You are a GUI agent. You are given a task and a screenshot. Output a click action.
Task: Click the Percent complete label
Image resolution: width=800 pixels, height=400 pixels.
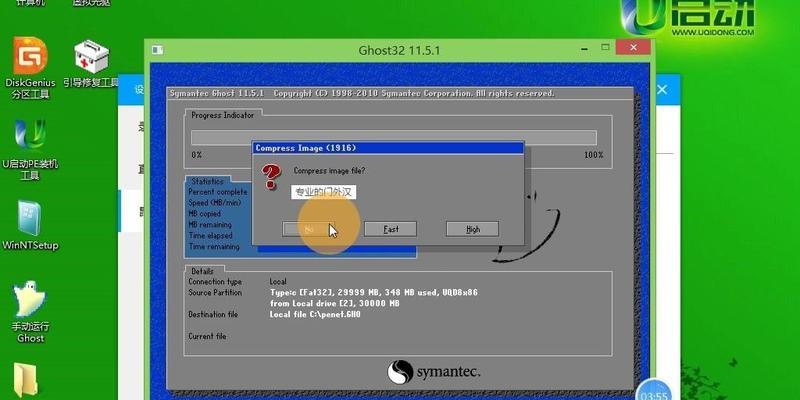(x=218, y=192)
